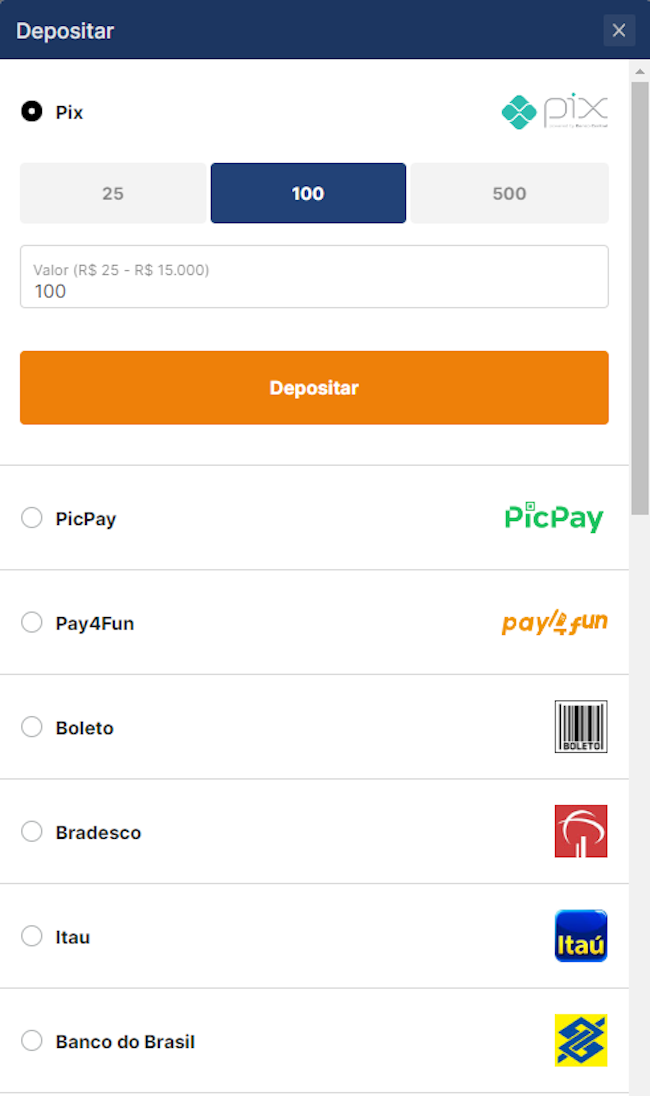
Task: Focus the Valor amount input field
Action: [x=314, y=276]
